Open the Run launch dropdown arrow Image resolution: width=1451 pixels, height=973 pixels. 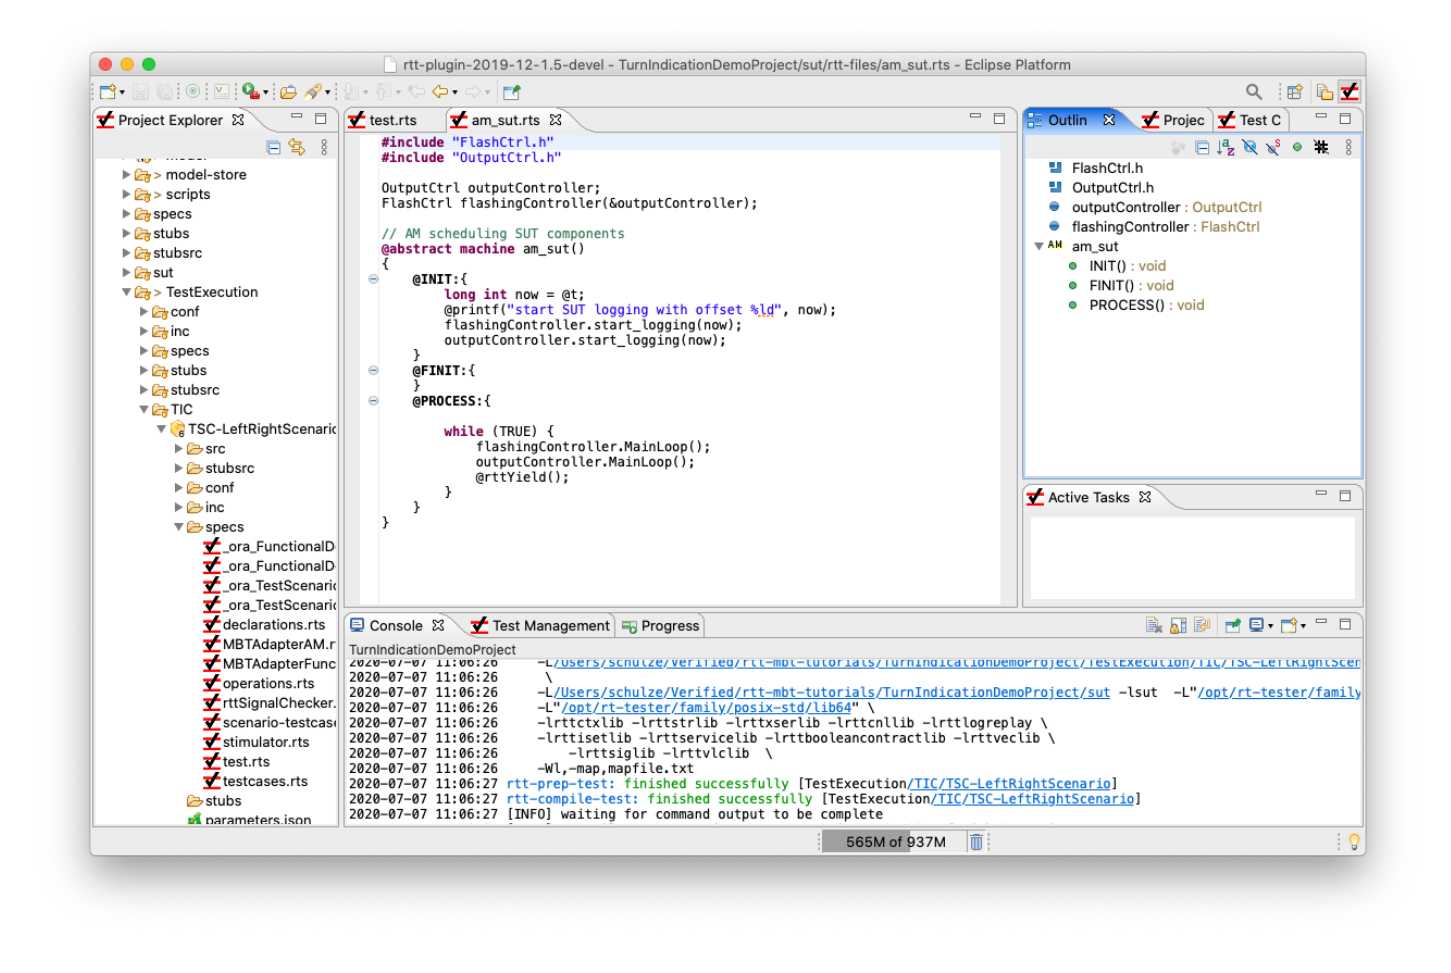pos(266,92)
